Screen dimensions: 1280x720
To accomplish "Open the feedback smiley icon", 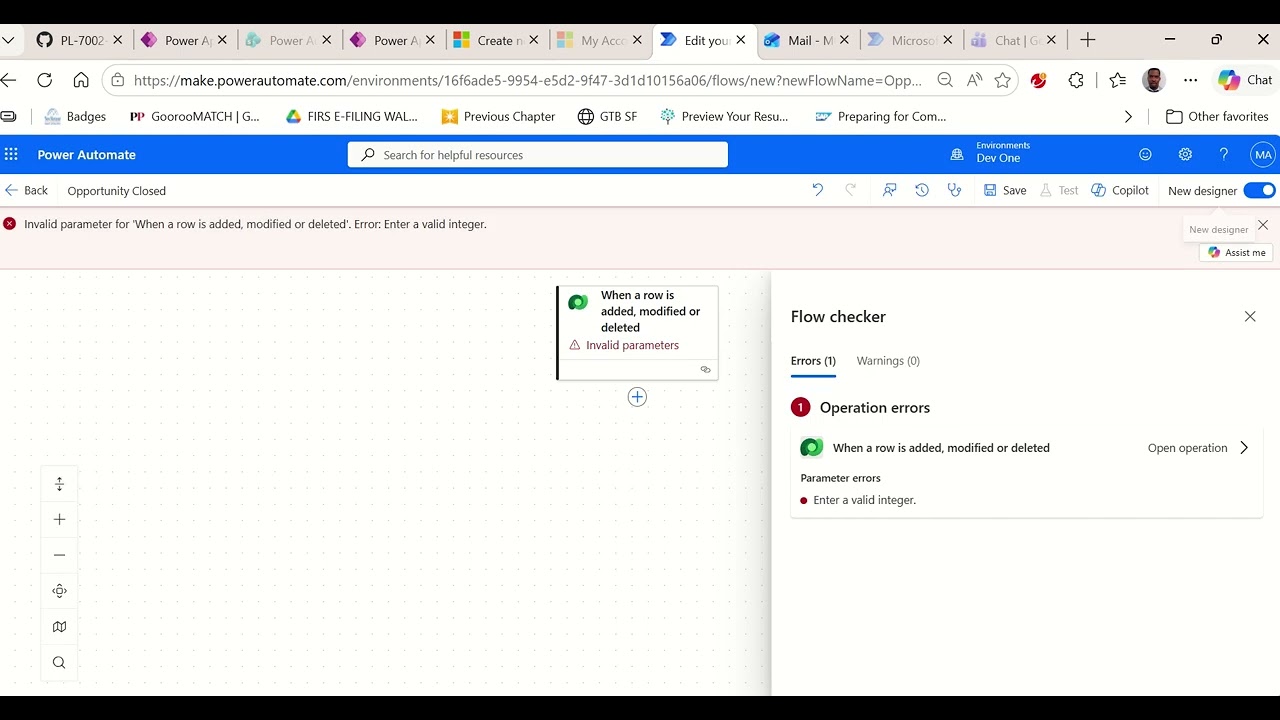I will coord(1145,154).
